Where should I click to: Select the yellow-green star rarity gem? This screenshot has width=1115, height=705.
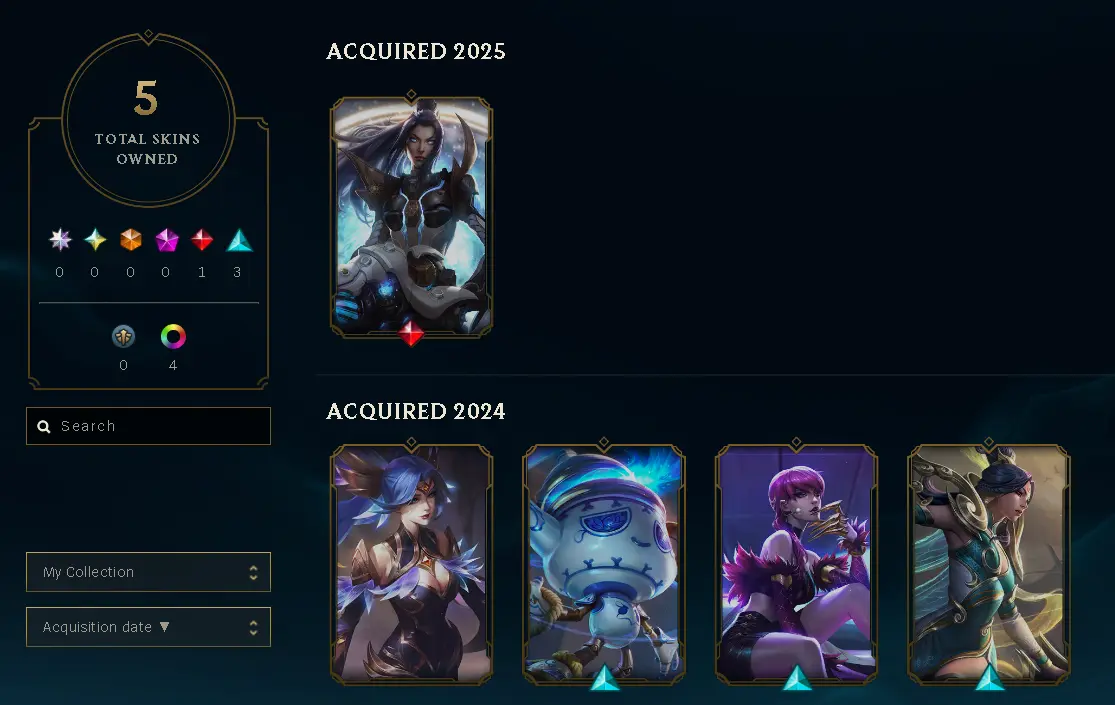tap(95, 240)
